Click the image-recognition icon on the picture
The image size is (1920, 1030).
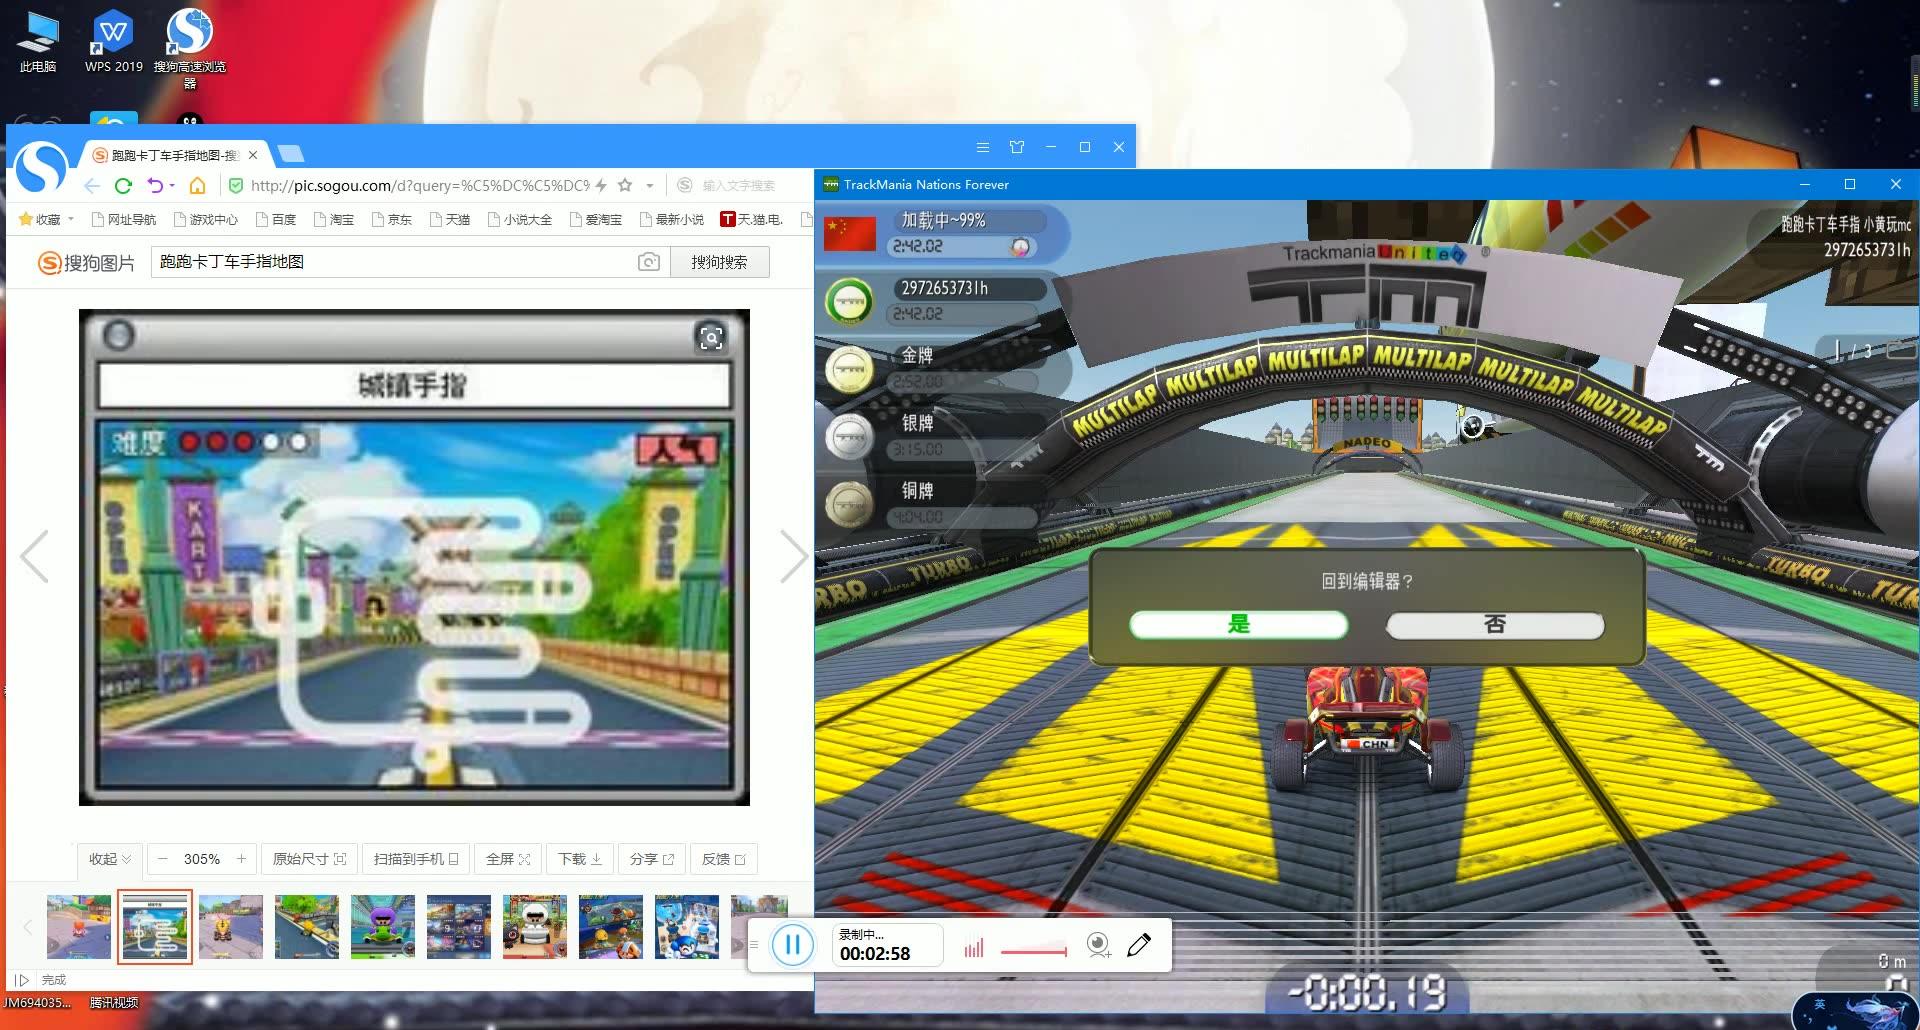click(711, 338)
